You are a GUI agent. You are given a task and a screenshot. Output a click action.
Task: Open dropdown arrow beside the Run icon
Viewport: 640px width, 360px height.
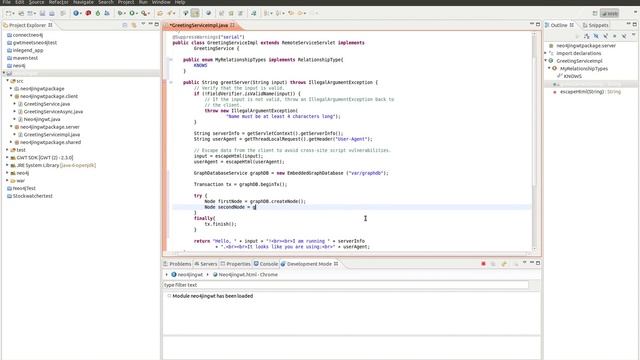[x=137, y=13]
